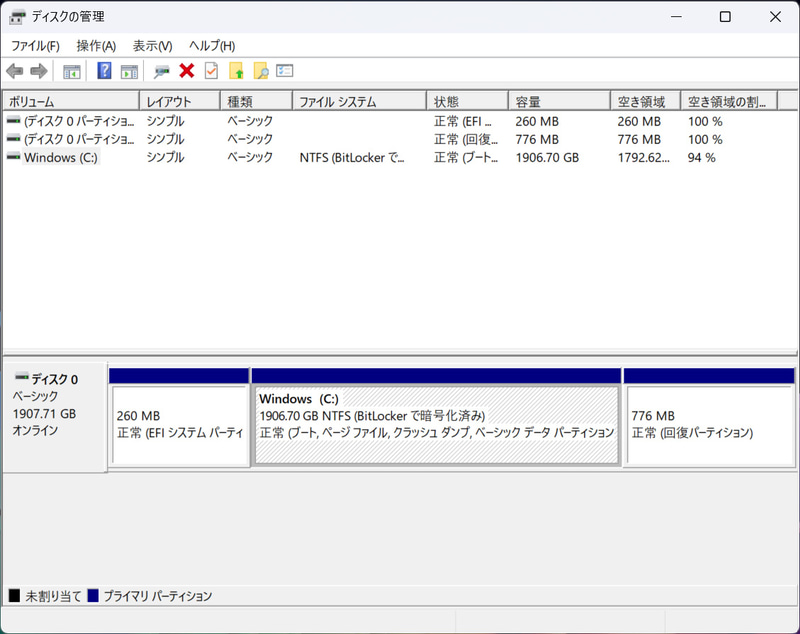The image size is (800, 634).
Task: Click the computer rescan icon on toolbar
Action: (159, 71)
